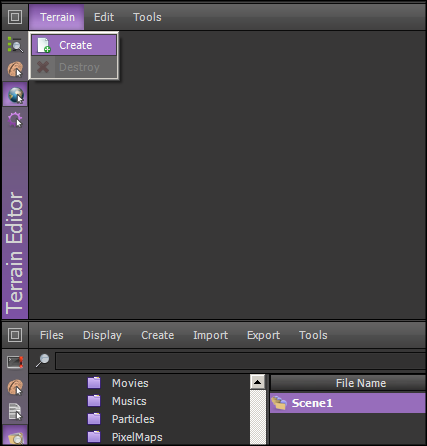The width and height of the screenshot is (427, 446).
Task: Open the Files menu
Action: (x=52, y=335)
